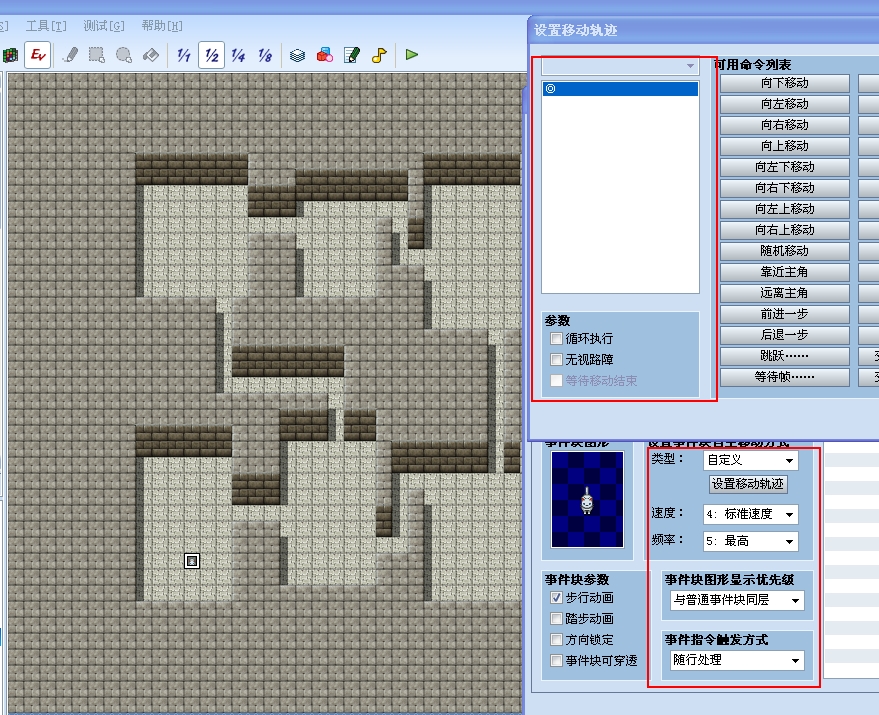Add the 向右上移动 command
The width and height of the screenshot is (879, 715).
pos(784,230)
